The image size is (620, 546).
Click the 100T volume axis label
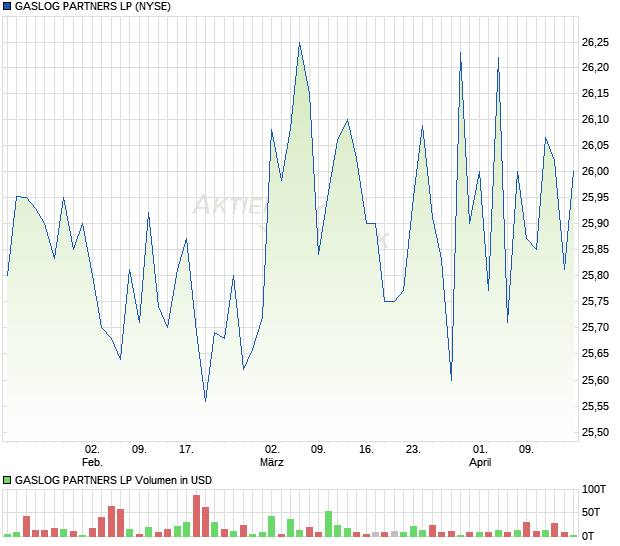594,489
